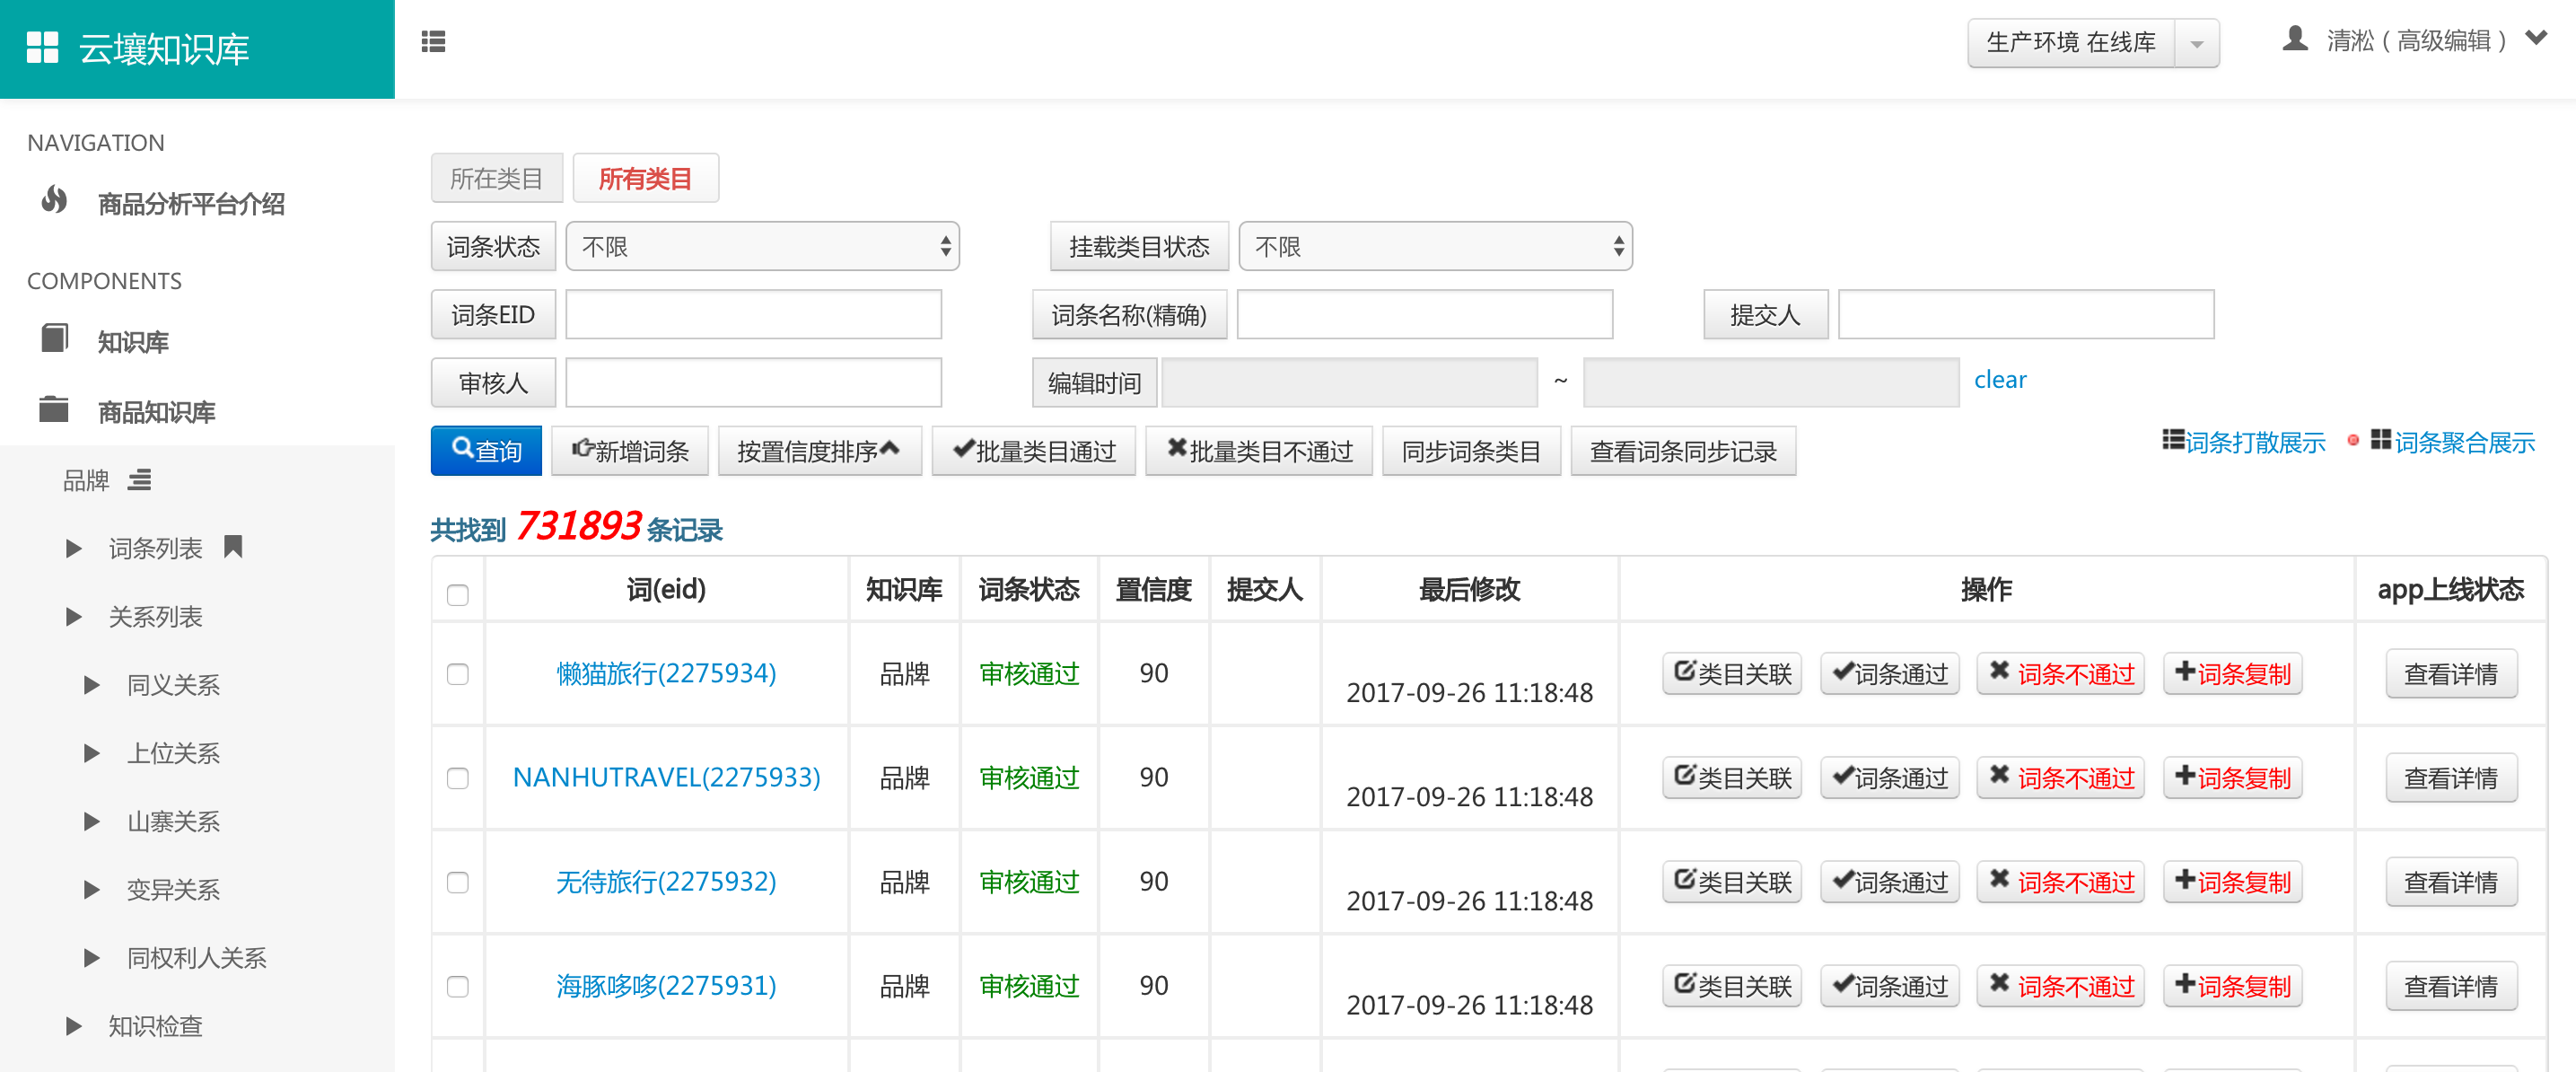
Task: Click 类目关联 for 无待旅行 row
Action: coord(1732,881)
